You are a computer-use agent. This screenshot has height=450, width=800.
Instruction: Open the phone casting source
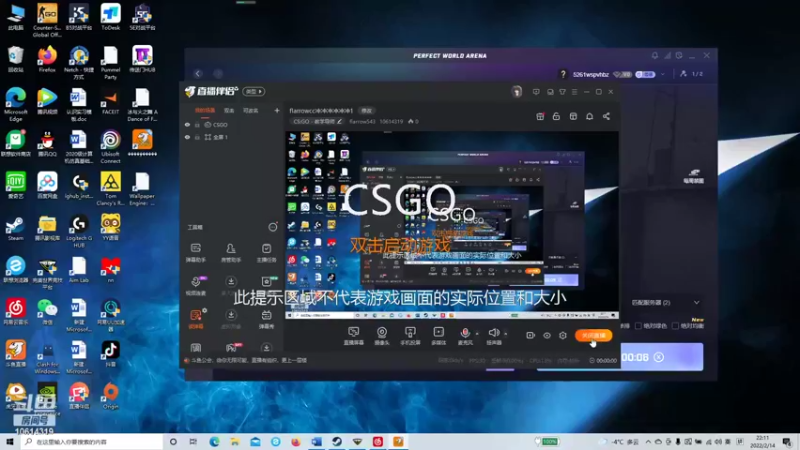click(x=410, y=336)
